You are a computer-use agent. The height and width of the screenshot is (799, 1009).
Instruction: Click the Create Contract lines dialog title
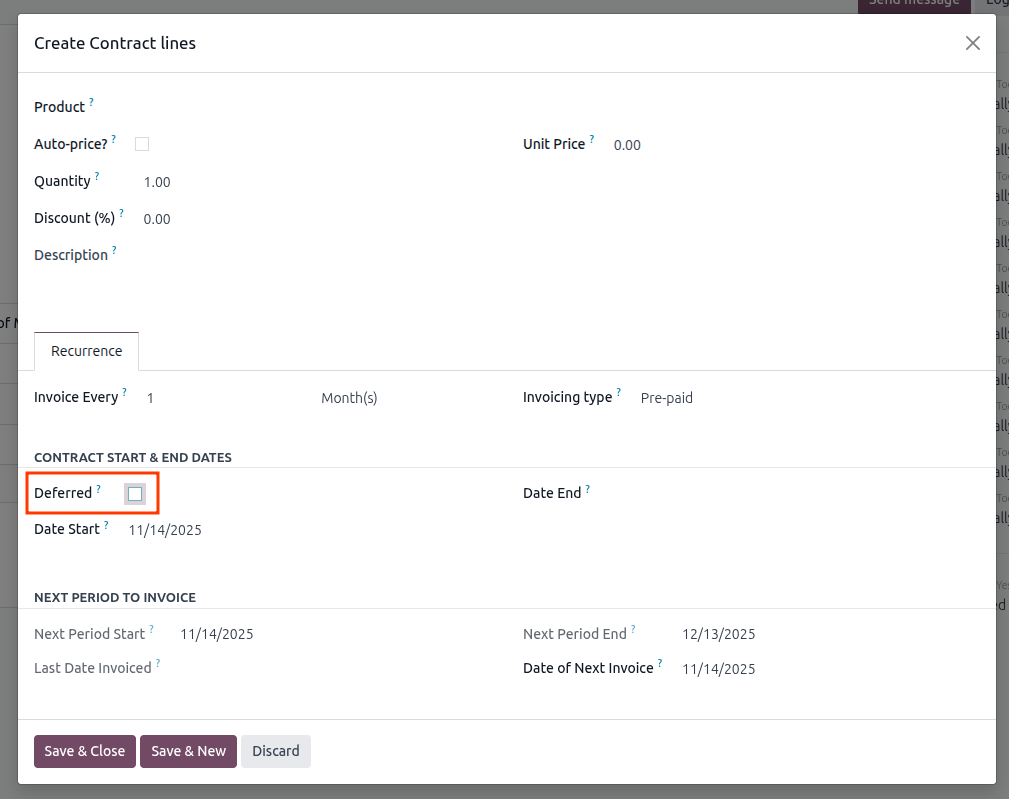(x=115, y=43)
